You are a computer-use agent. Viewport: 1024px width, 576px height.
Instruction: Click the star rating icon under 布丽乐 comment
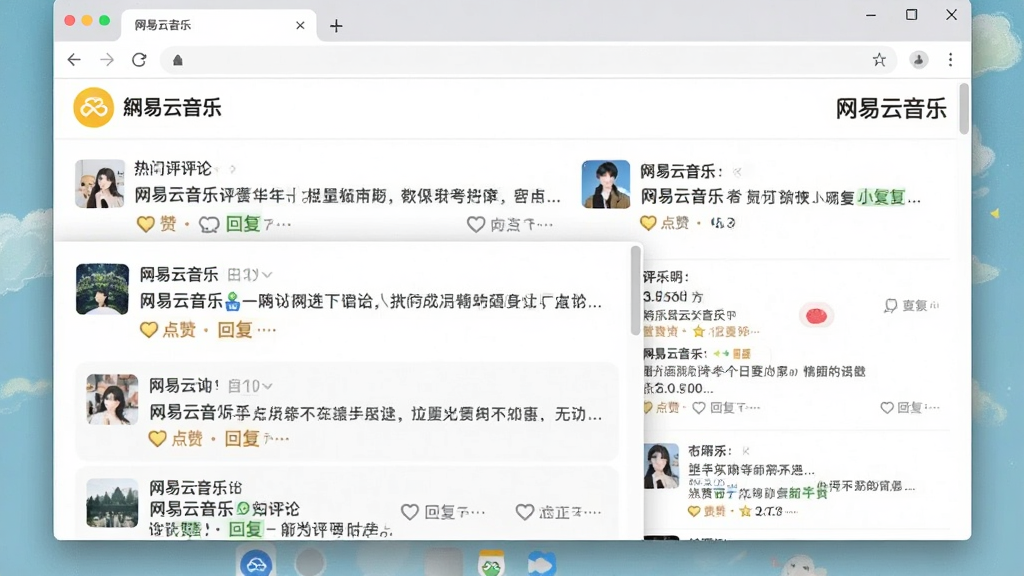[745, 511]
